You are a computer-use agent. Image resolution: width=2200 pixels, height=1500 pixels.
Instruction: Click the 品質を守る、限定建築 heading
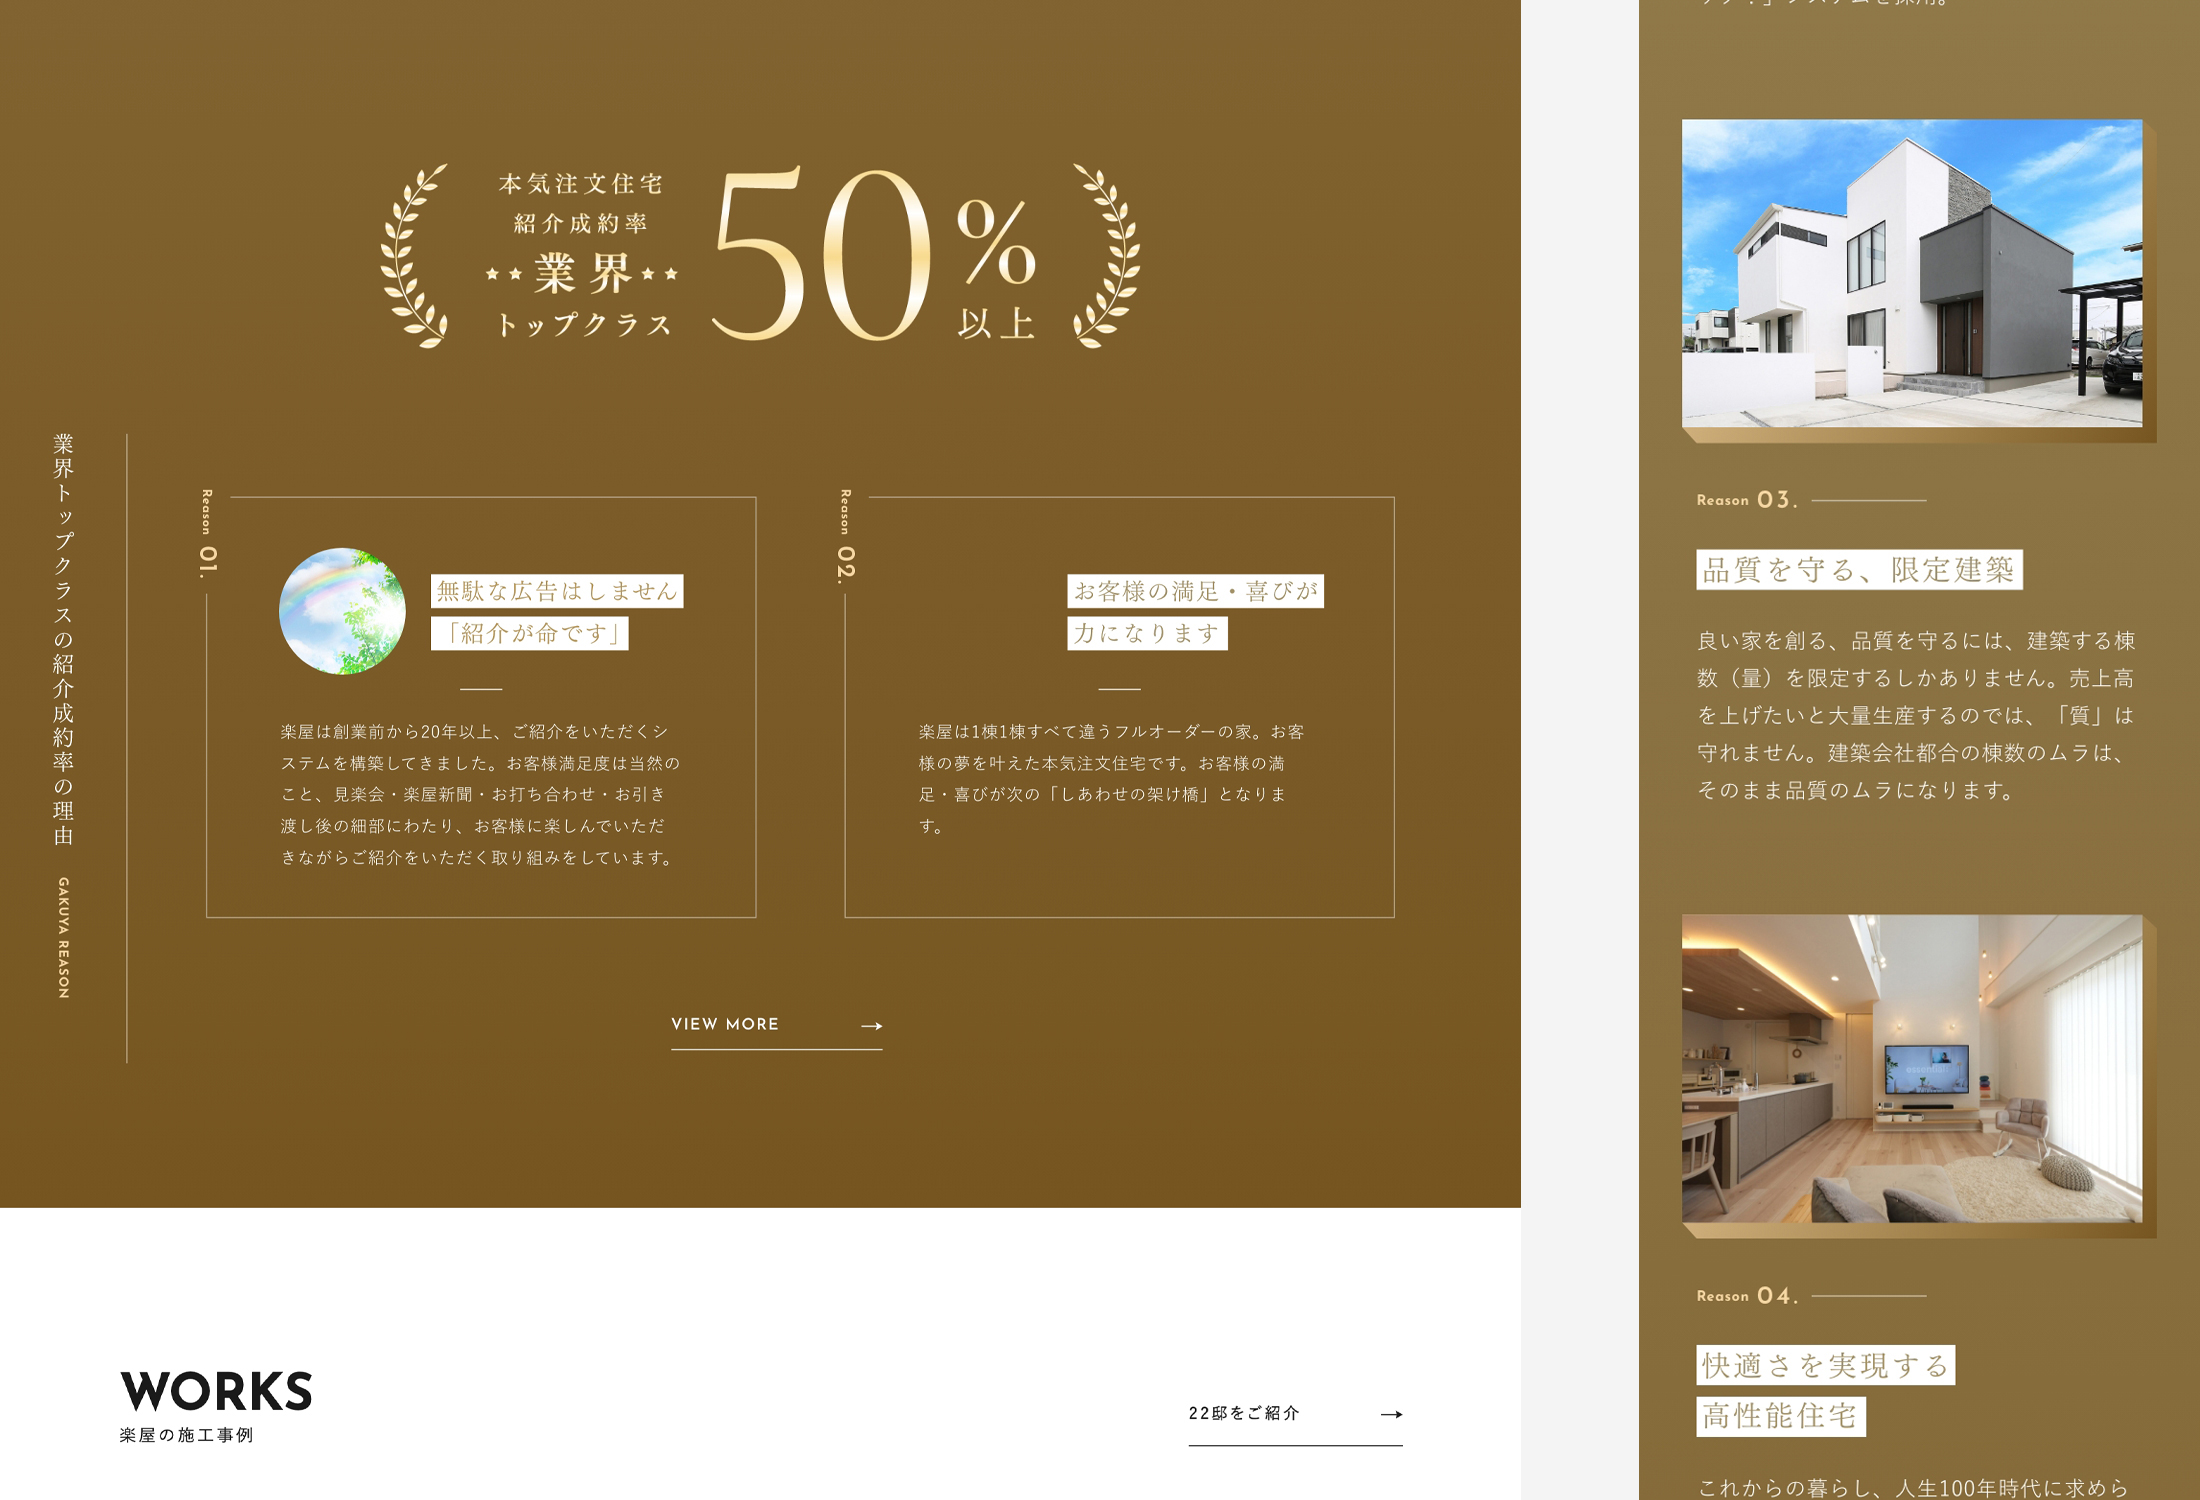click(1858, 570)
